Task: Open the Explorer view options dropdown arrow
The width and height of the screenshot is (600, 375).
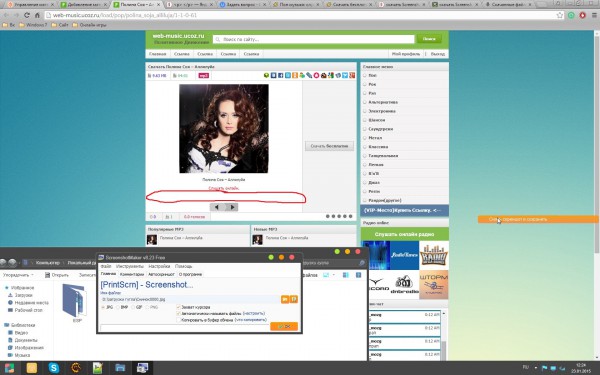Action: click(x=333, y=275)
